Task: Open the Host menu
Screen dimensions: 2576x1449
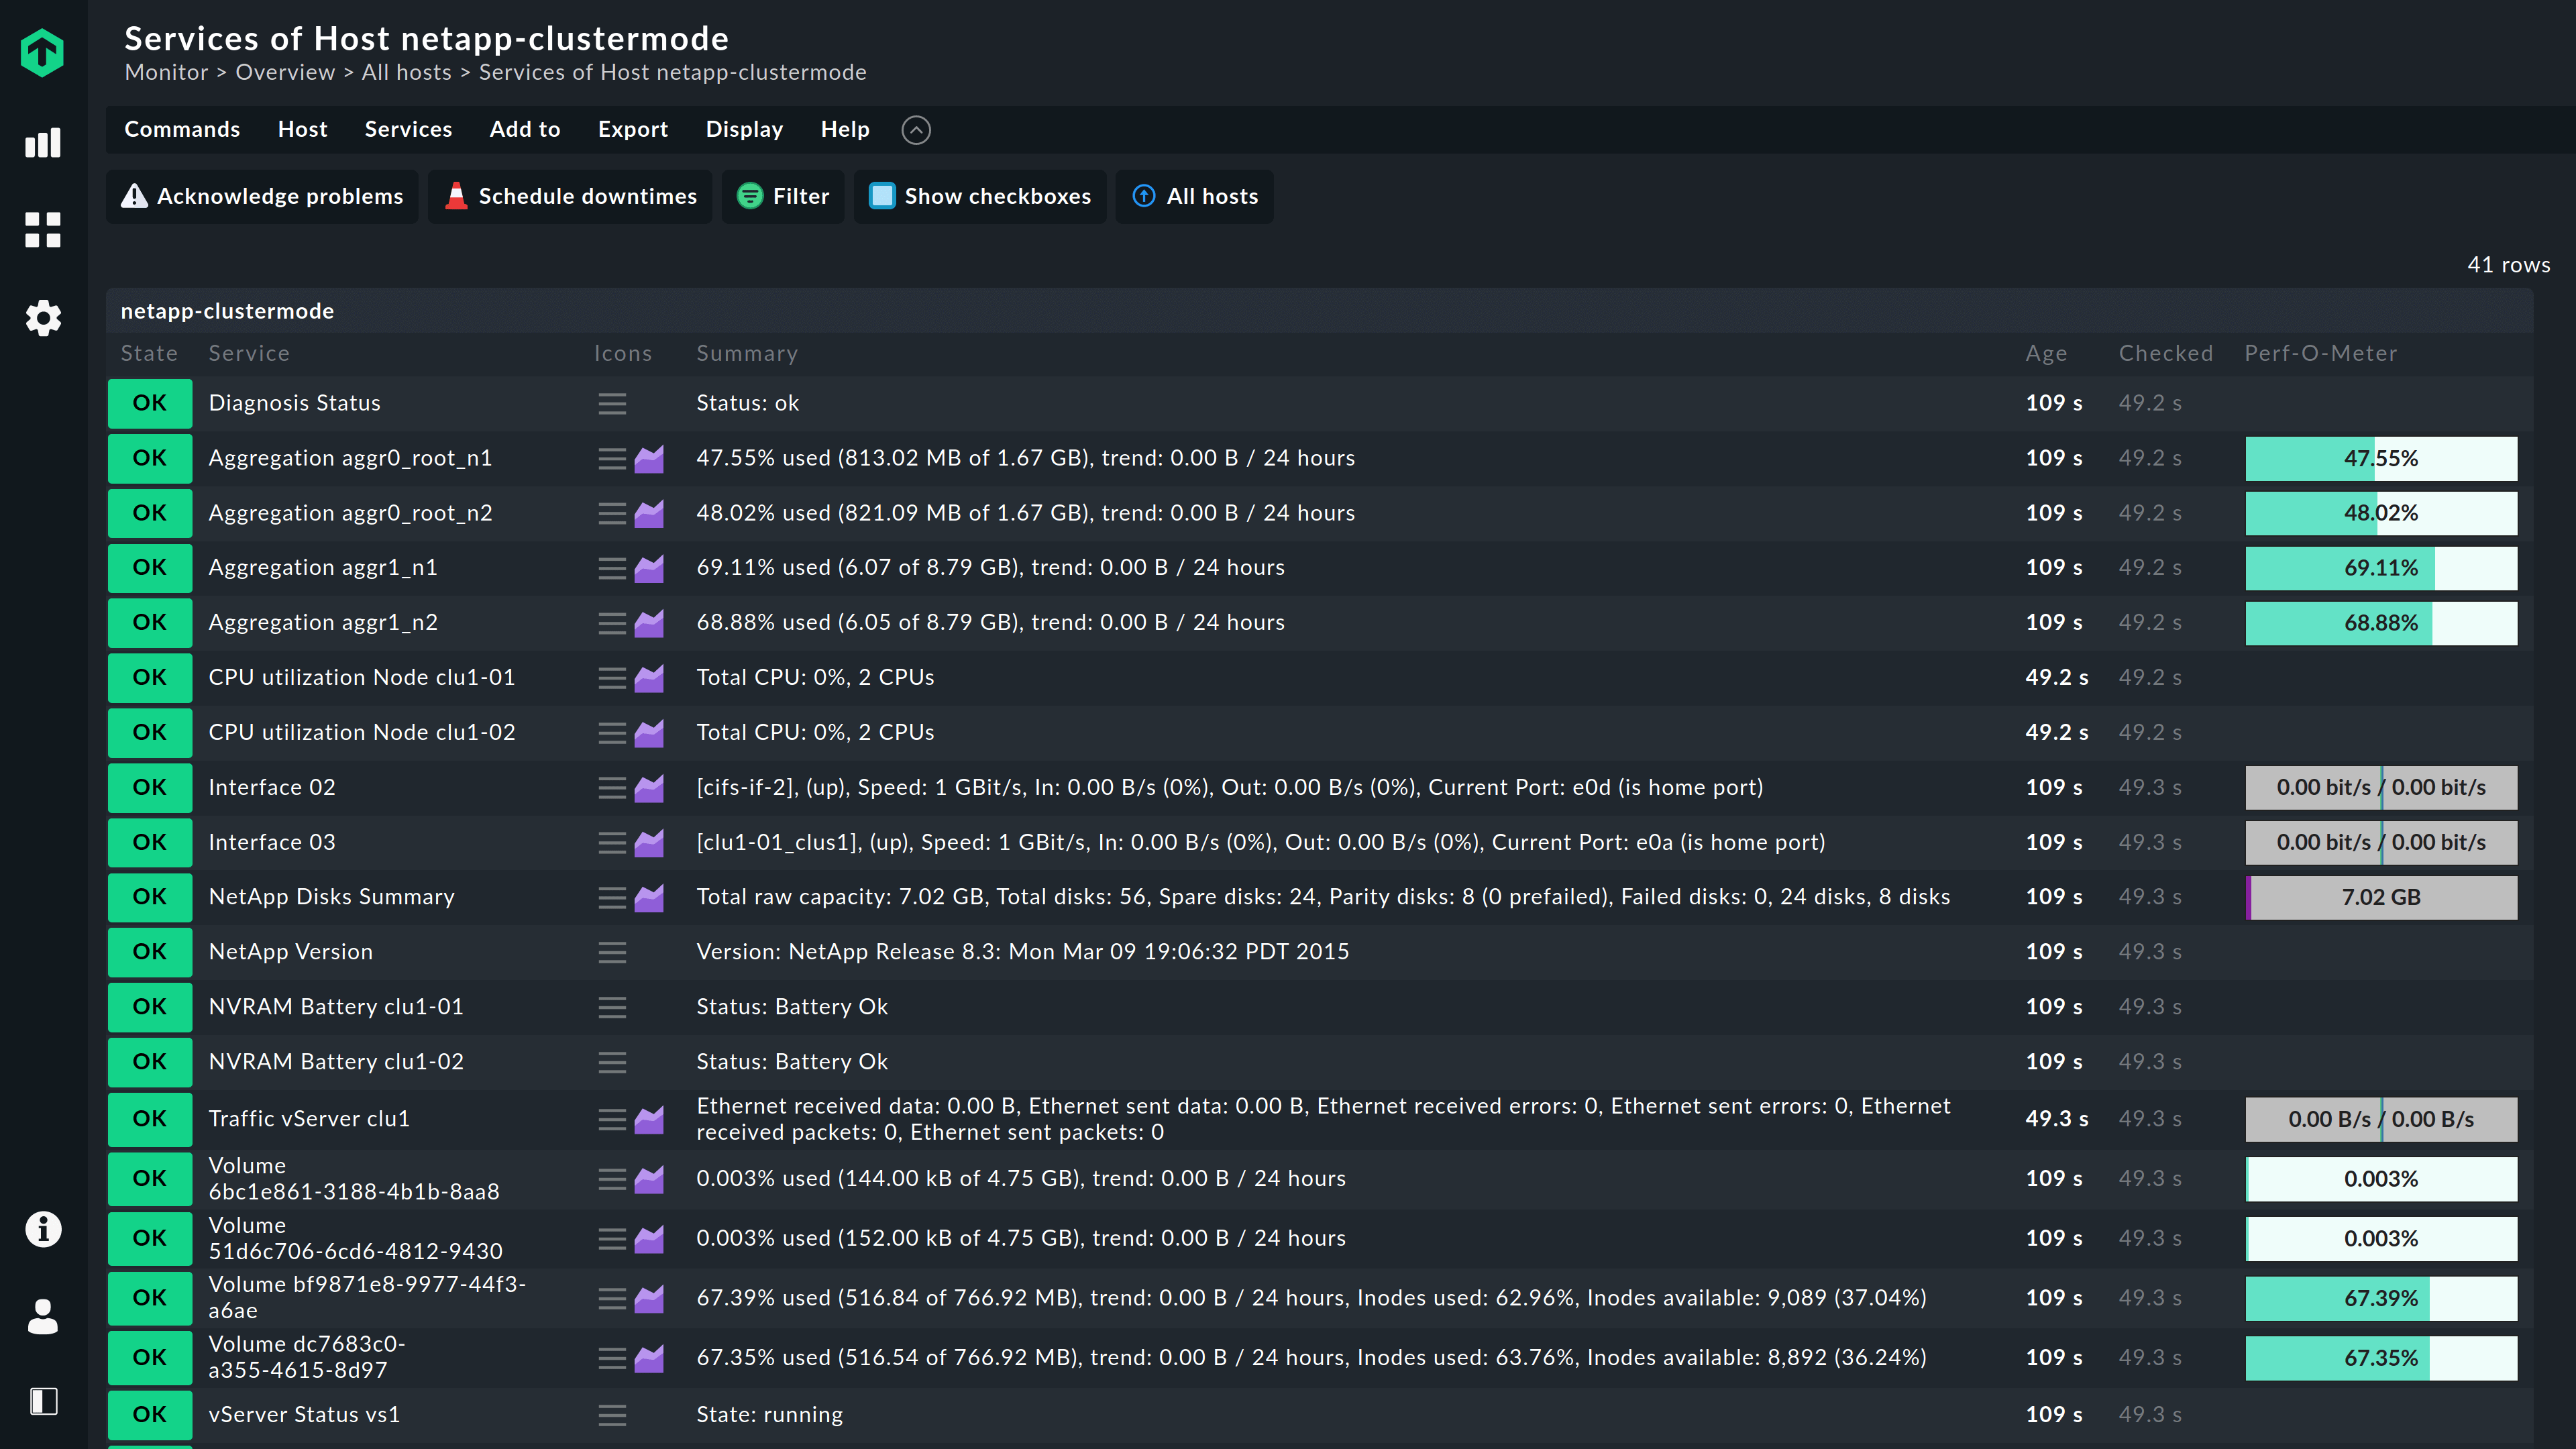Action: pos(302,129)
